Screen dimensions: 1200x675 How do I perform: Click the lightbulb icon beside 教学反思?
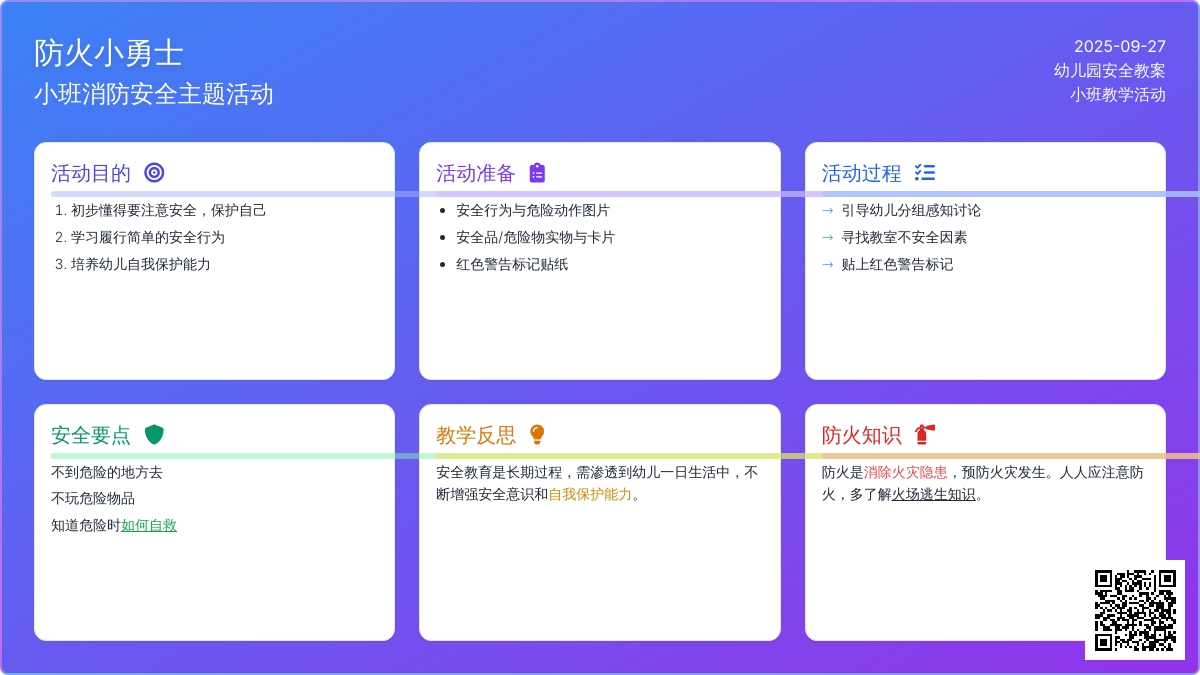point(538,435)
